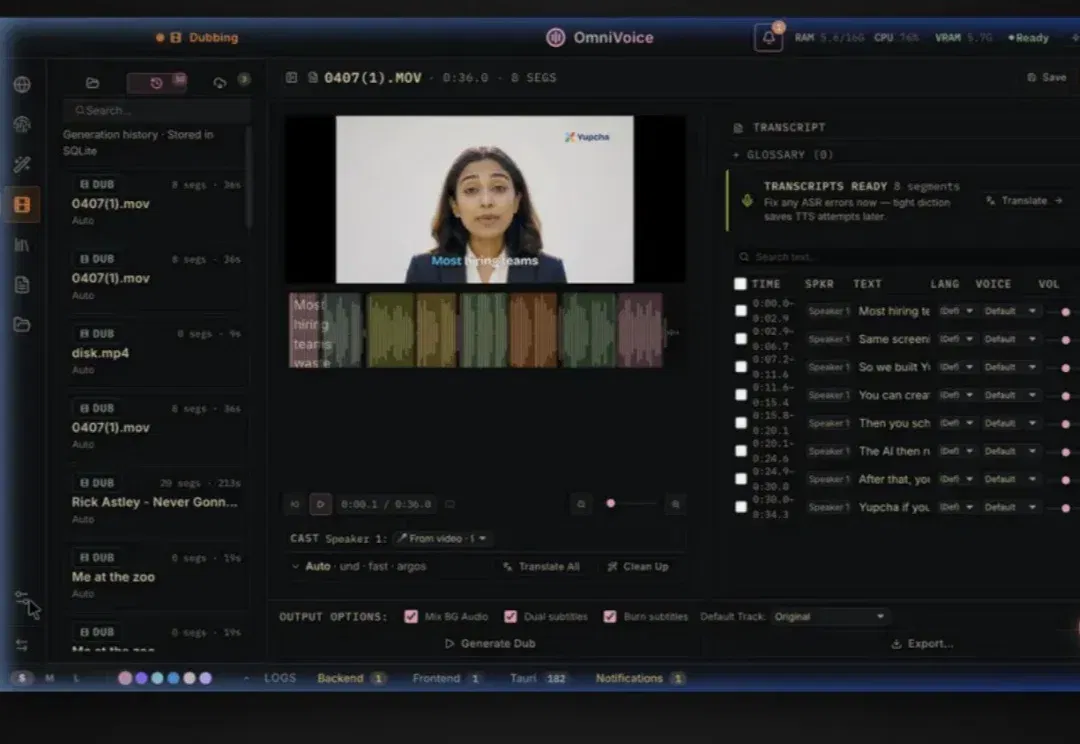Adjust the timeline zoom slider handle
The width and height of the screenshot is (1080, 744).
coord(610,504)
